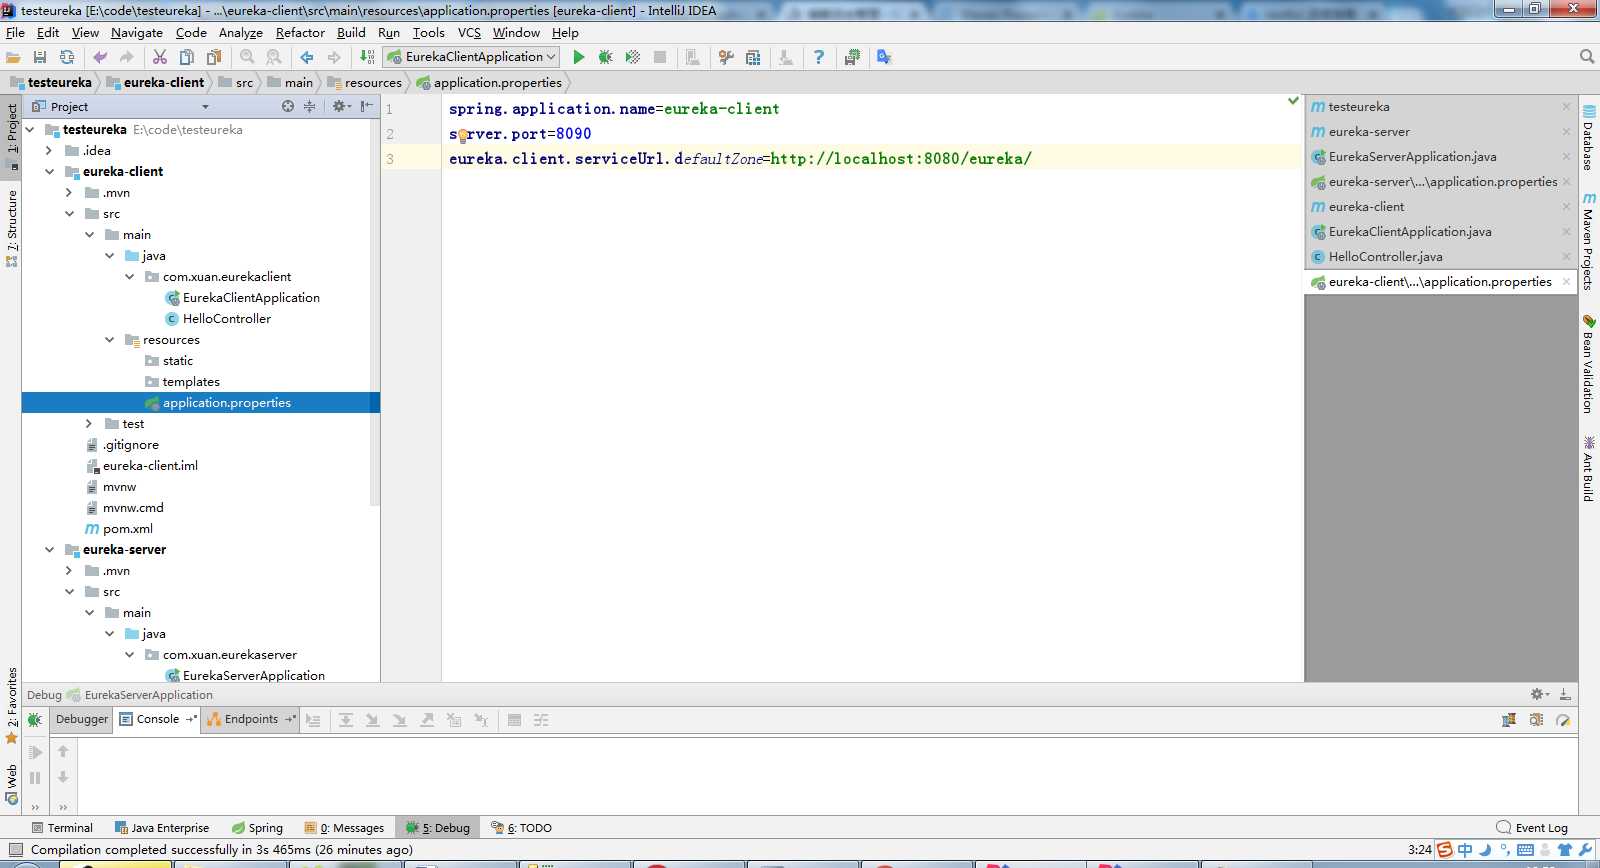This screenshot has width=1600, height=868.
Task: Hide Project panel with the pin icon
Action: click(x=367, y=106)
